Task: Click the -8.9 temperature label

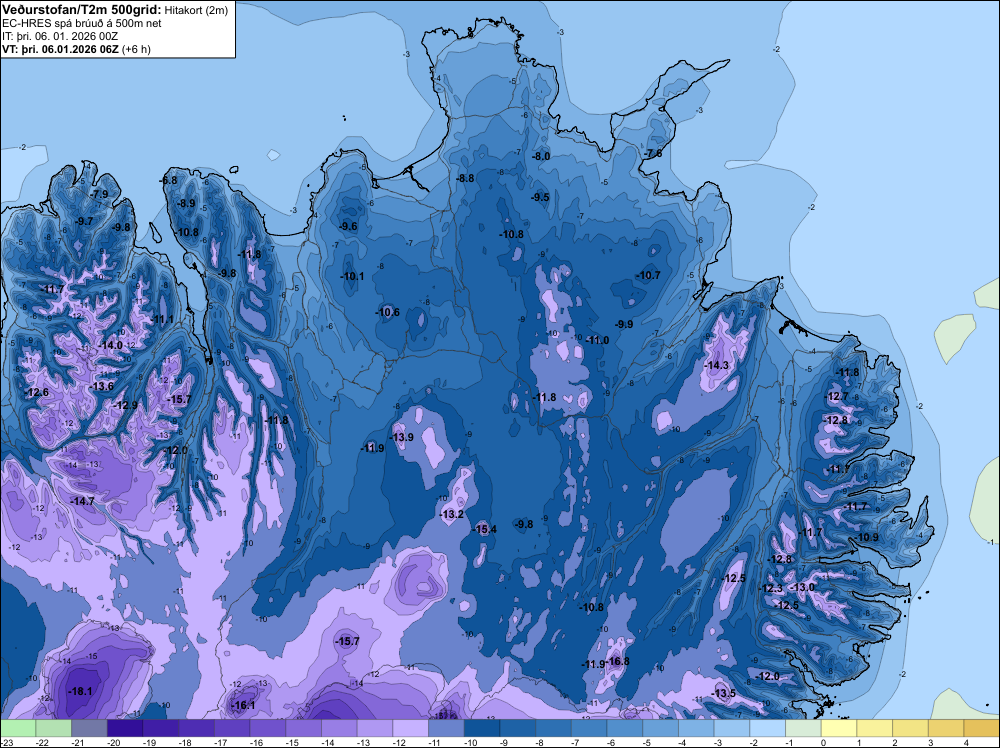Action: 186,203
